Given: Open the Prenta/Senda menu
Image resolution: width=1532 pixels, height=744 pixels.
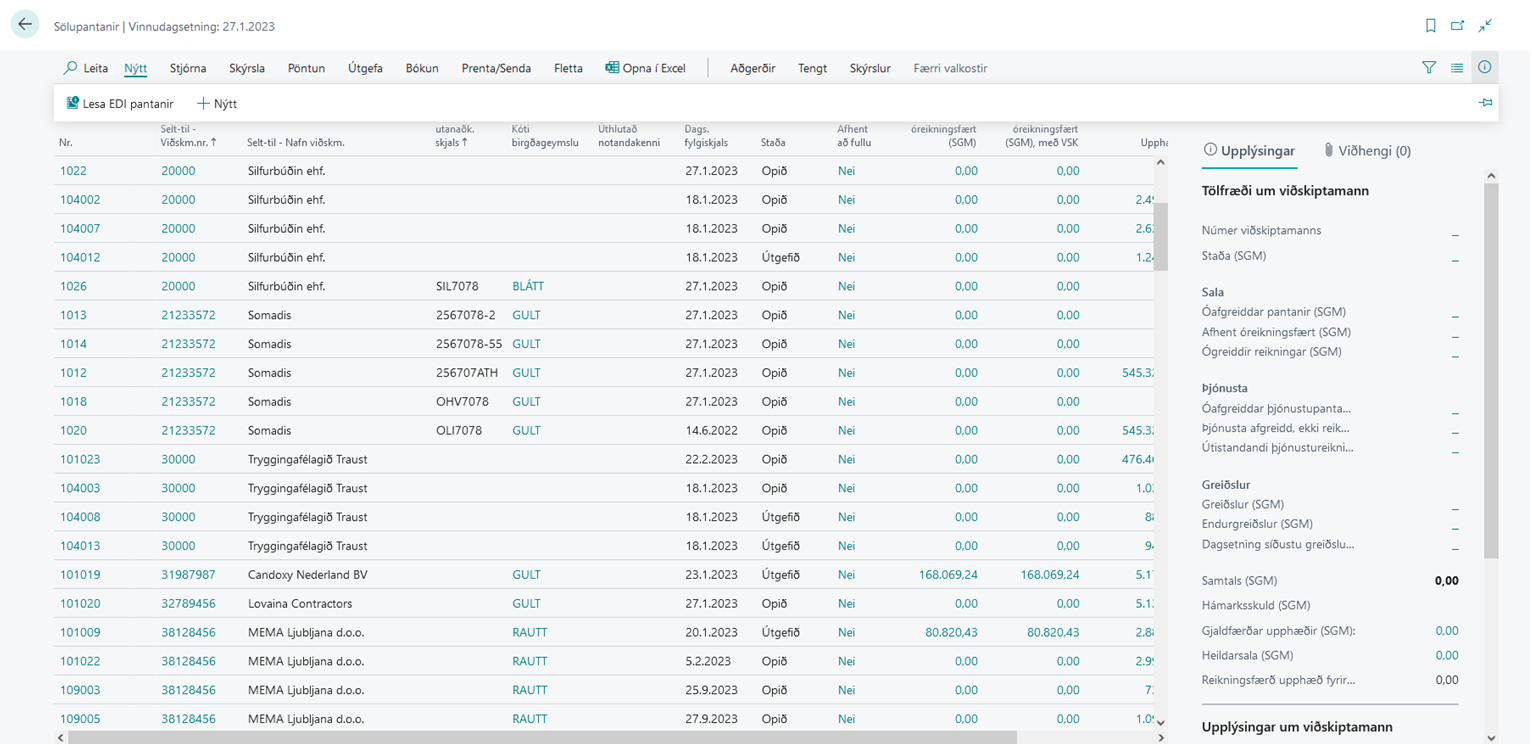Looking at the screenshot, I should (496, 69).
